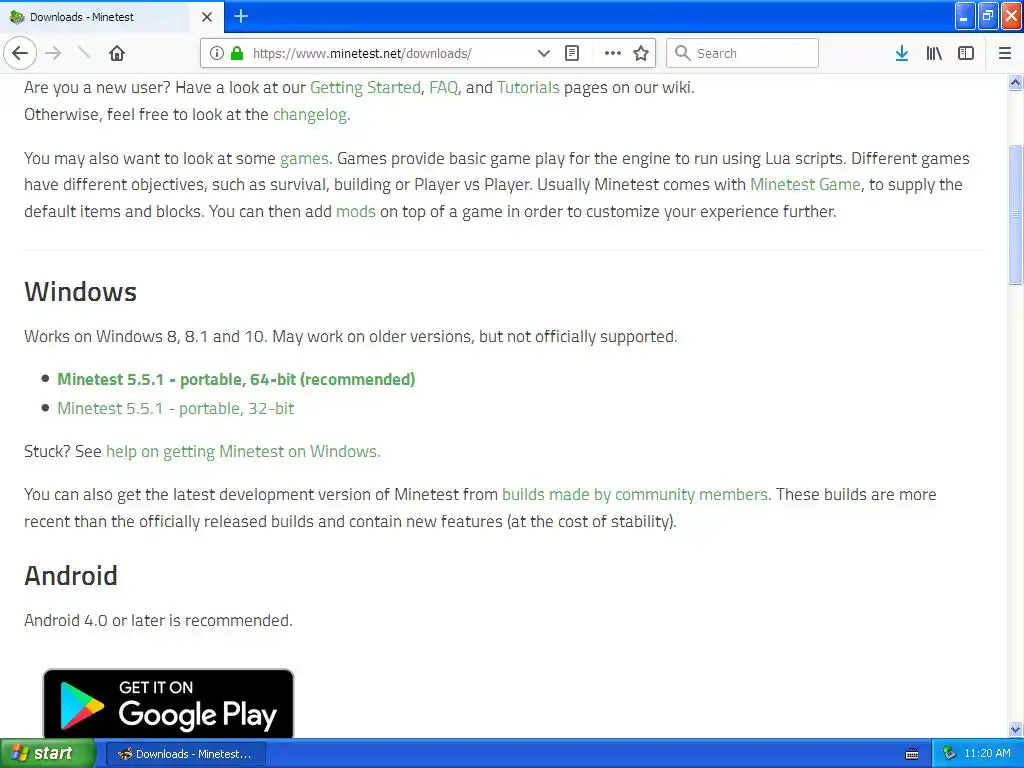Viewport: 1024px width, 768px height.
Task: Toggle the sidebar icon
Action: (966, 54)
